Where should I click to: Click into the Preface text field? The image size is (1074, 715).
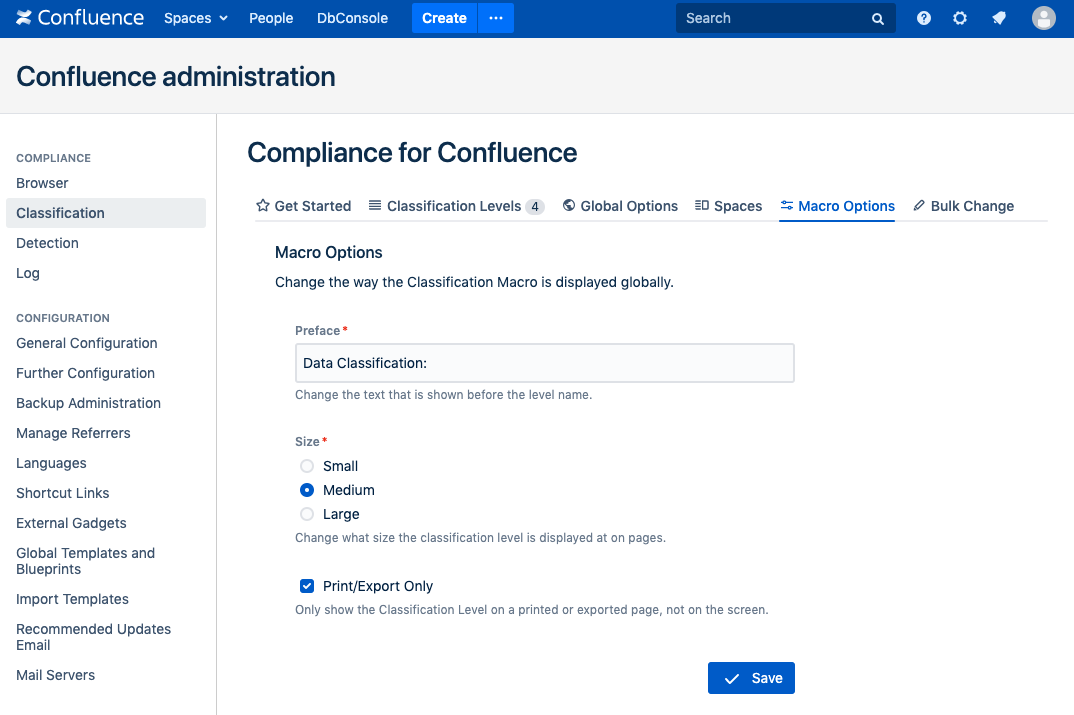point(544,363)
